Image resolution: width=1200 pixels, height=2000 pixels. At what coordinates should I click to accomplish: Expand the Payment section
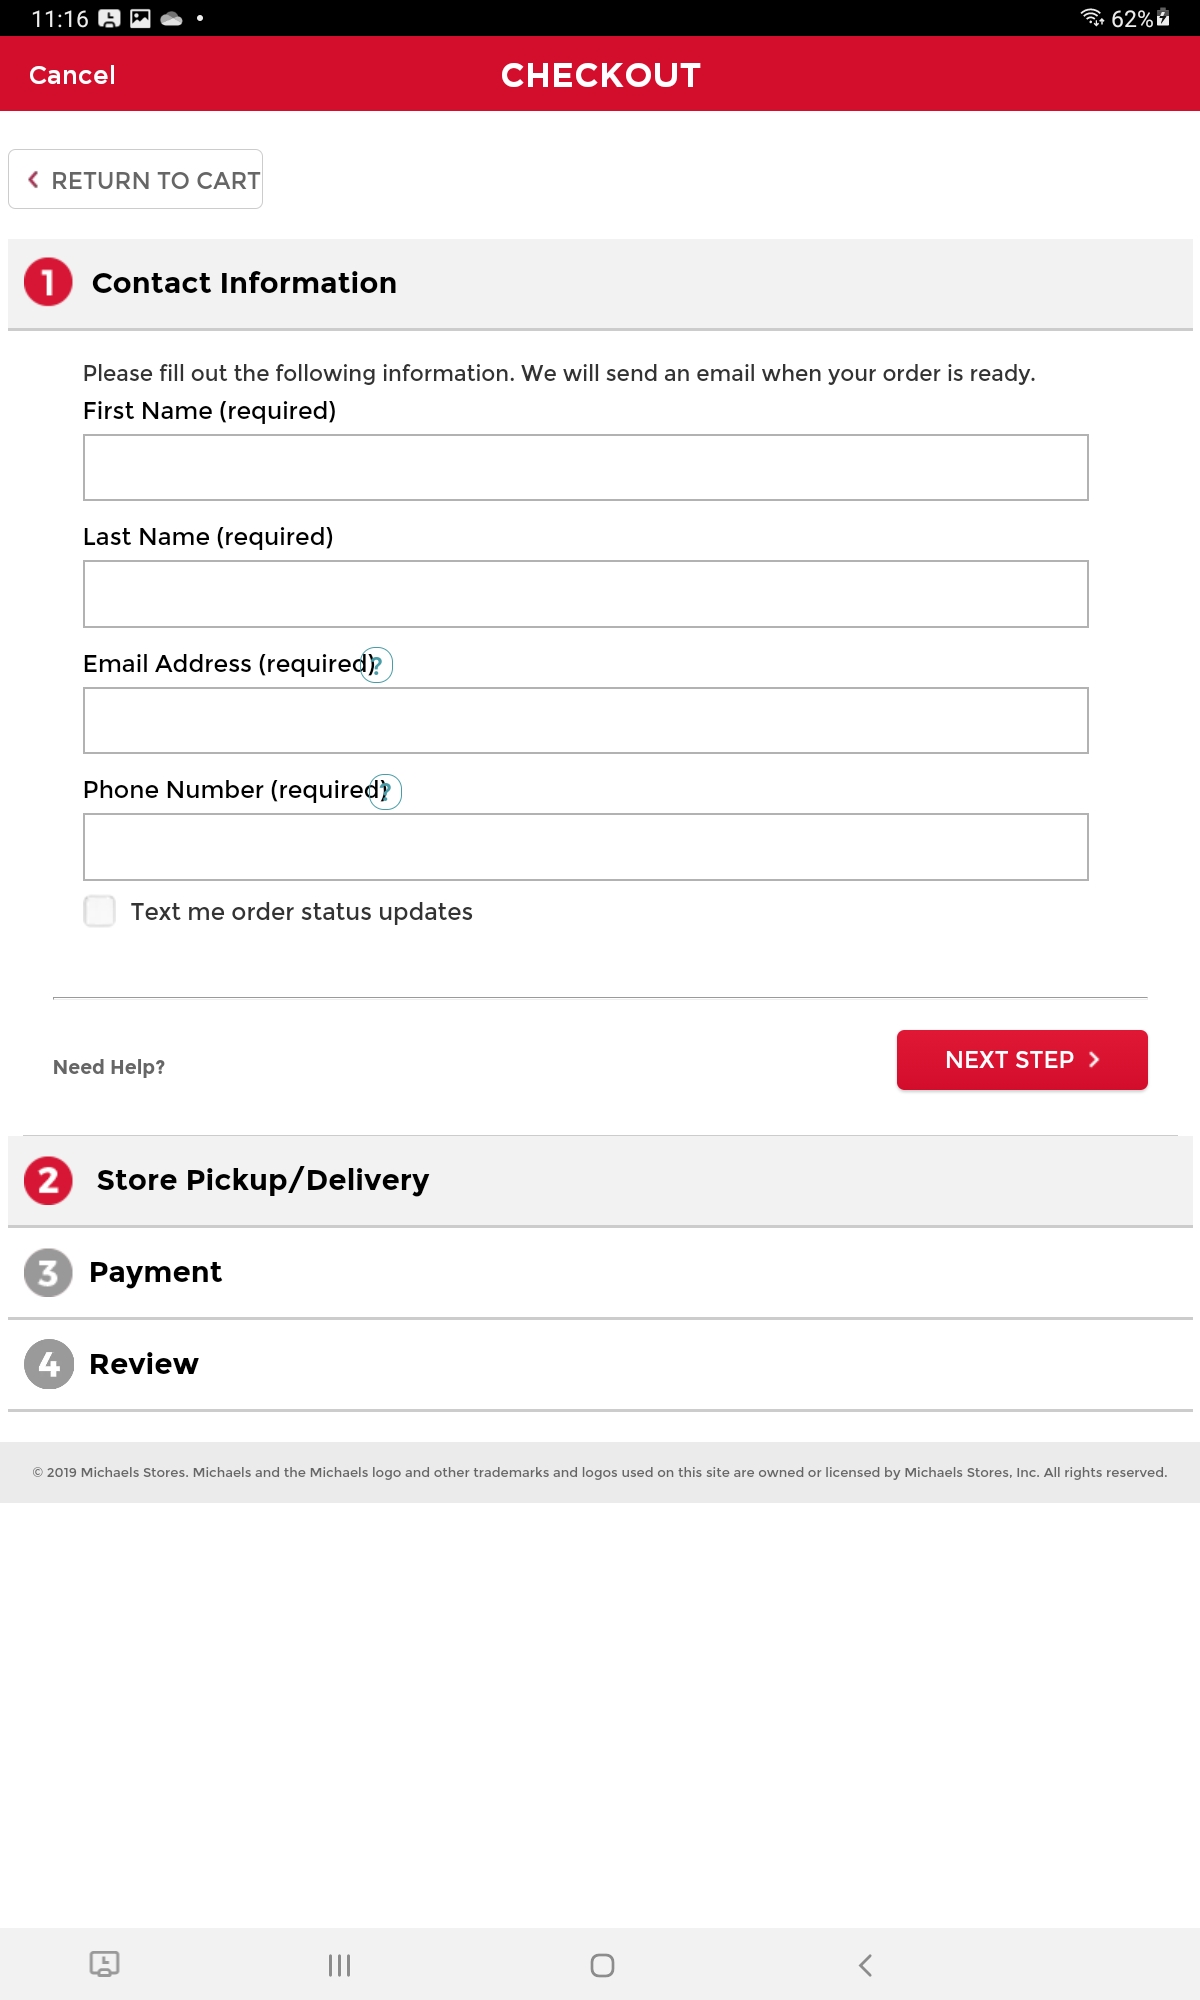(x=600, y=1272)
